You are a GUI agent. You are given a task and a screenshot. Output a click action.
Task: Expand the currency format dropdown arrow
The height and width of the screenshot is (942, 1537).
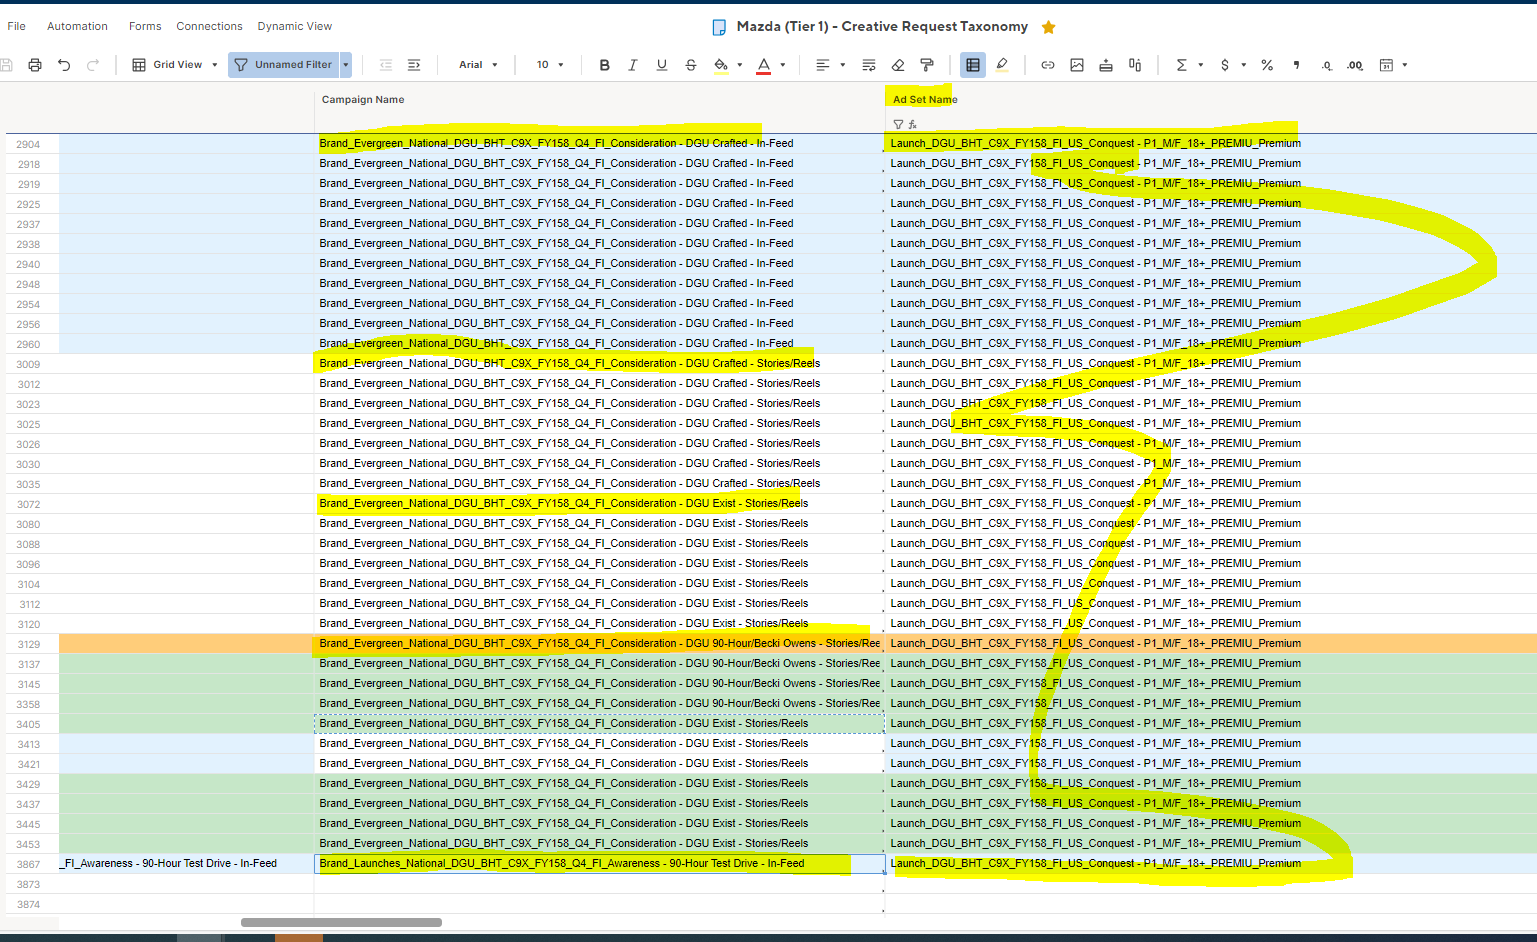pos(1244,65)
